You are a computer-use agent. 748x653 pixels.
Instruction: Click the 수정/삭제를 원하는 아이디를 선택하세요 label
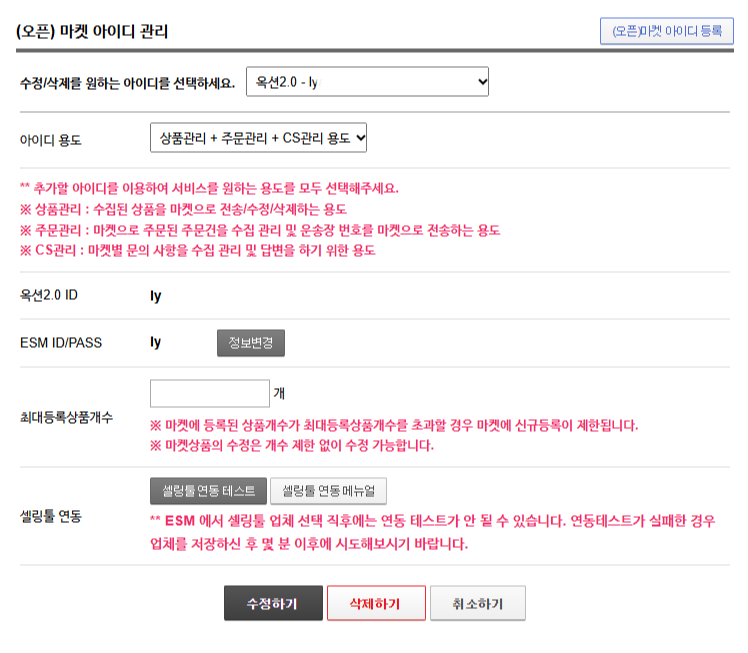(x=127, y=83)
